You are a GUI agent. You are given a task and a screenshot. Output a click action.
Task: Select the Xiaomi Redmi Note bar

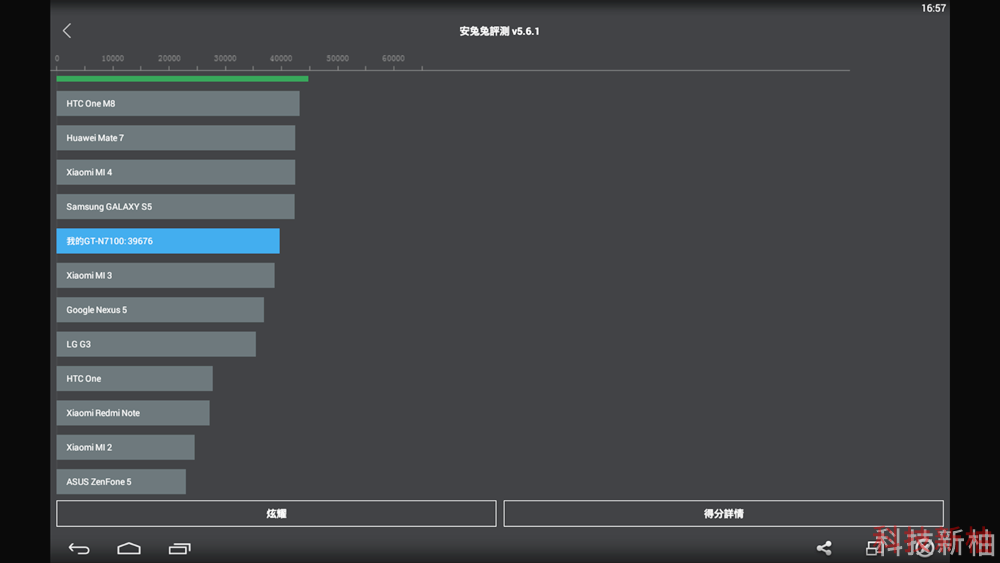[x=133, y=413]
